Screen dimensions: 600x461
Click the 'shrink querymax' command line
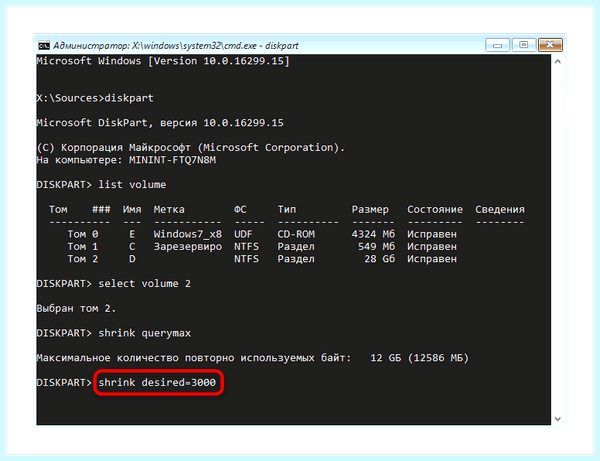(114, 333)
